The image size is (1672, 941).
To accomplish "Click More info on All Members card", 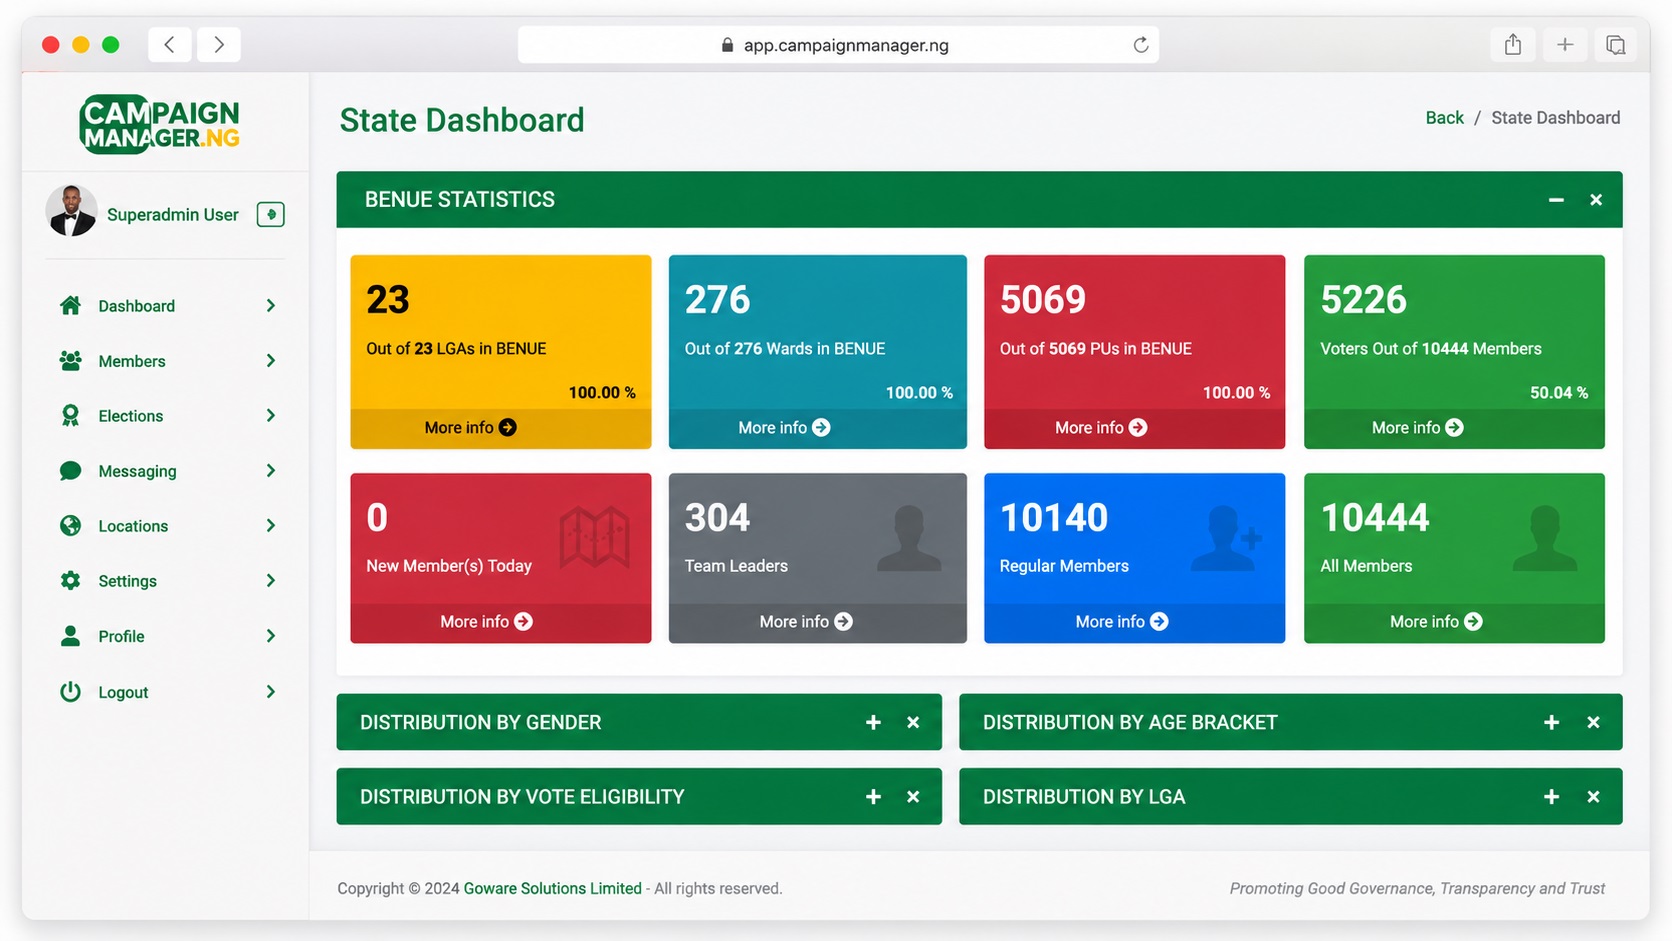I will coord(1436,621).
